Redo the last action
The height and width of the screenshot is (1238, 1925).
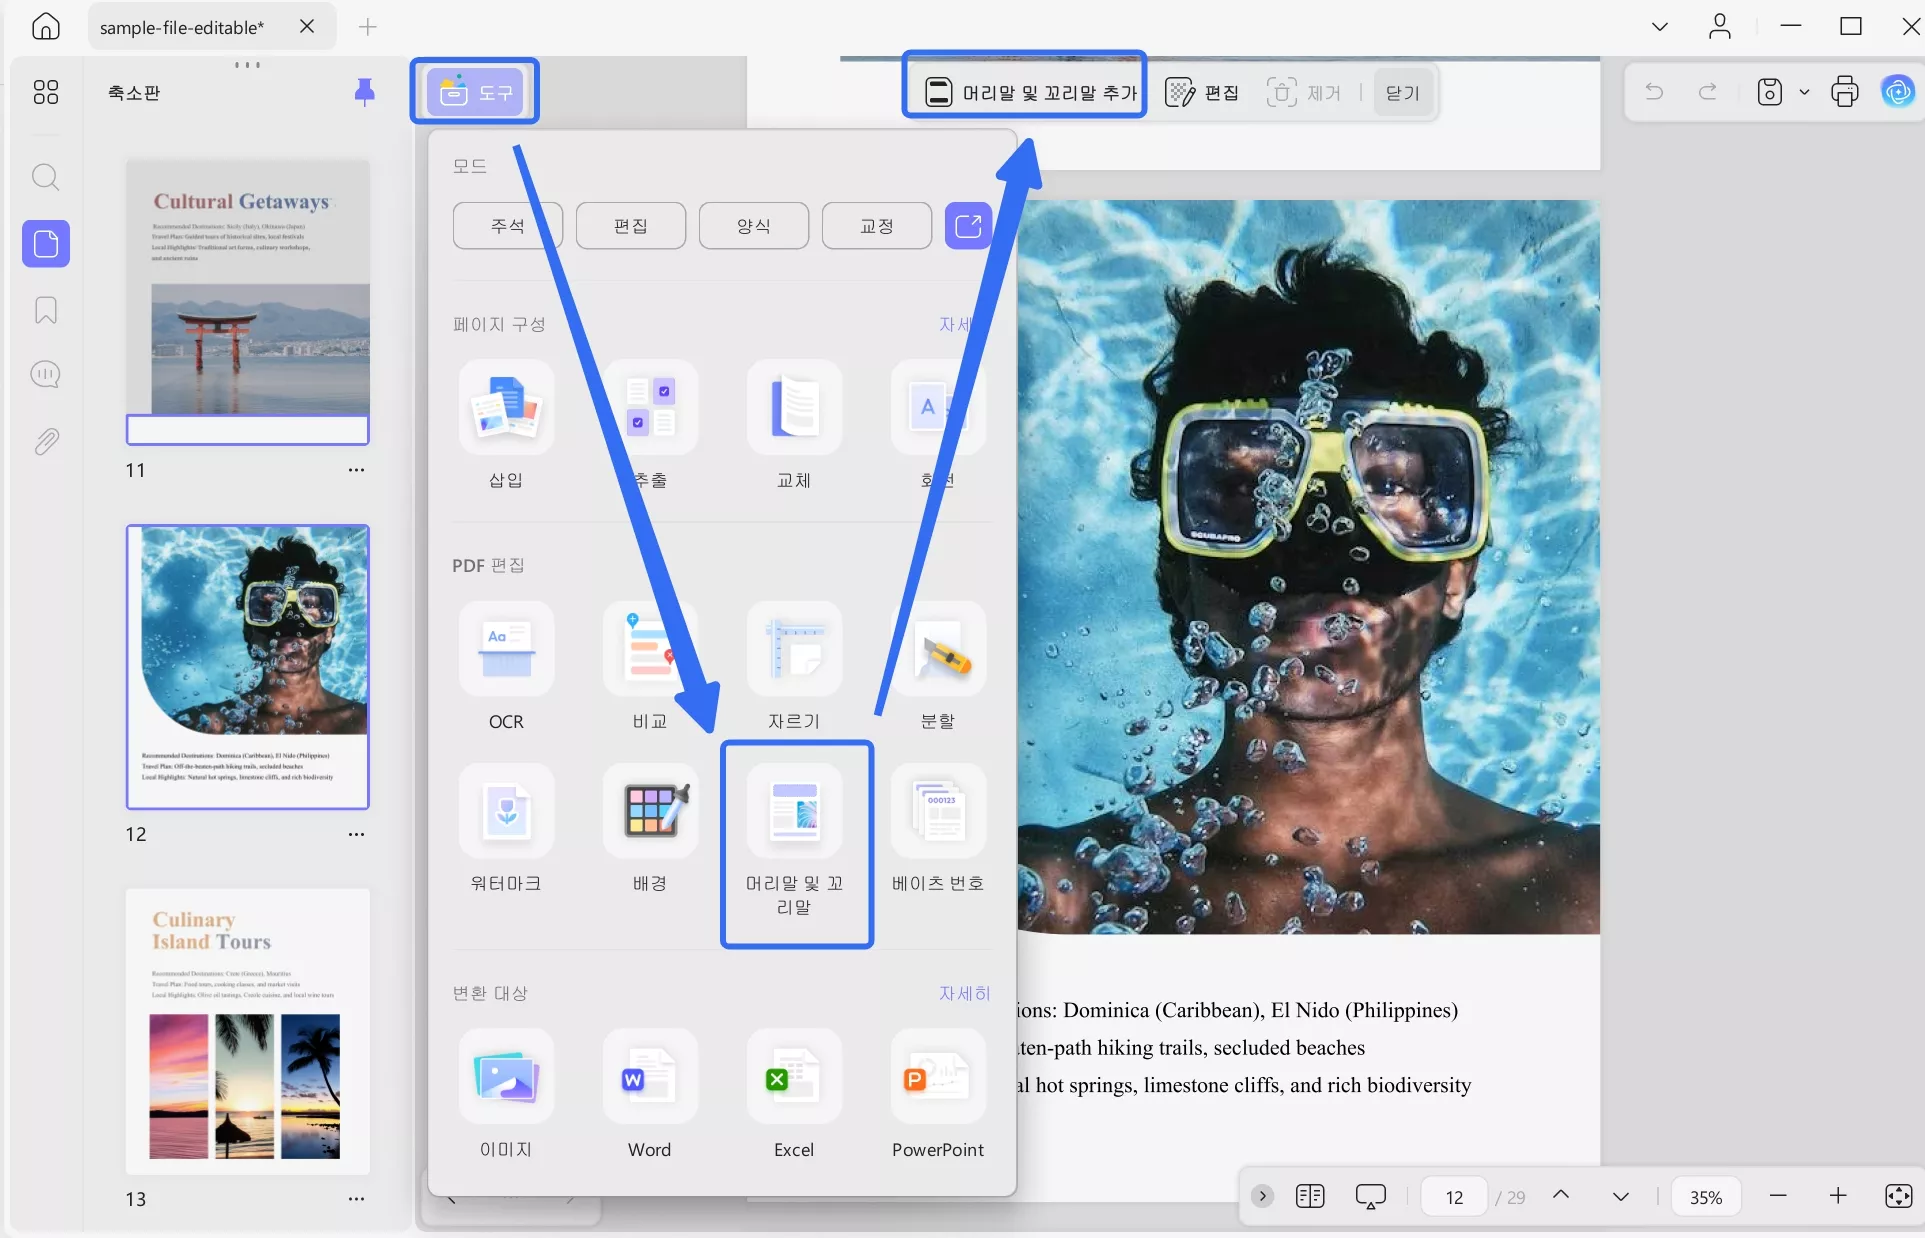[1708, 92]
